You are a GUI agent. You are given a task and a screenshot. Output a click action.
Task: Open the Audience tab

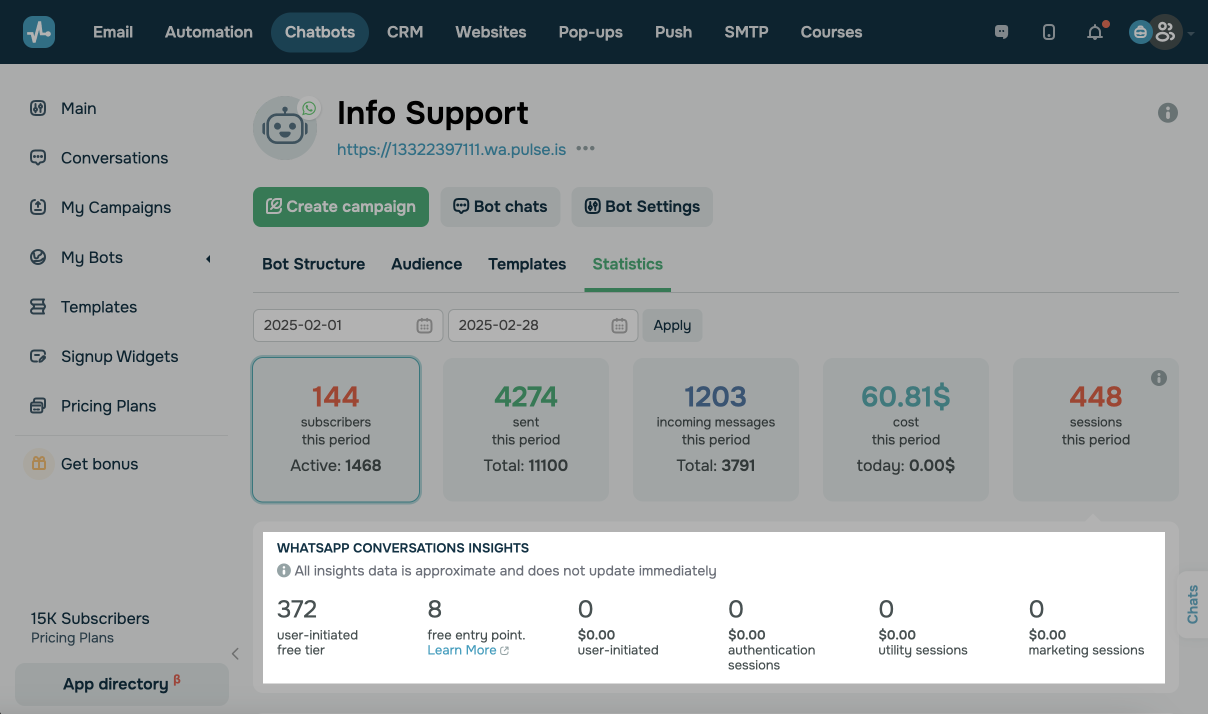[426, 264]
